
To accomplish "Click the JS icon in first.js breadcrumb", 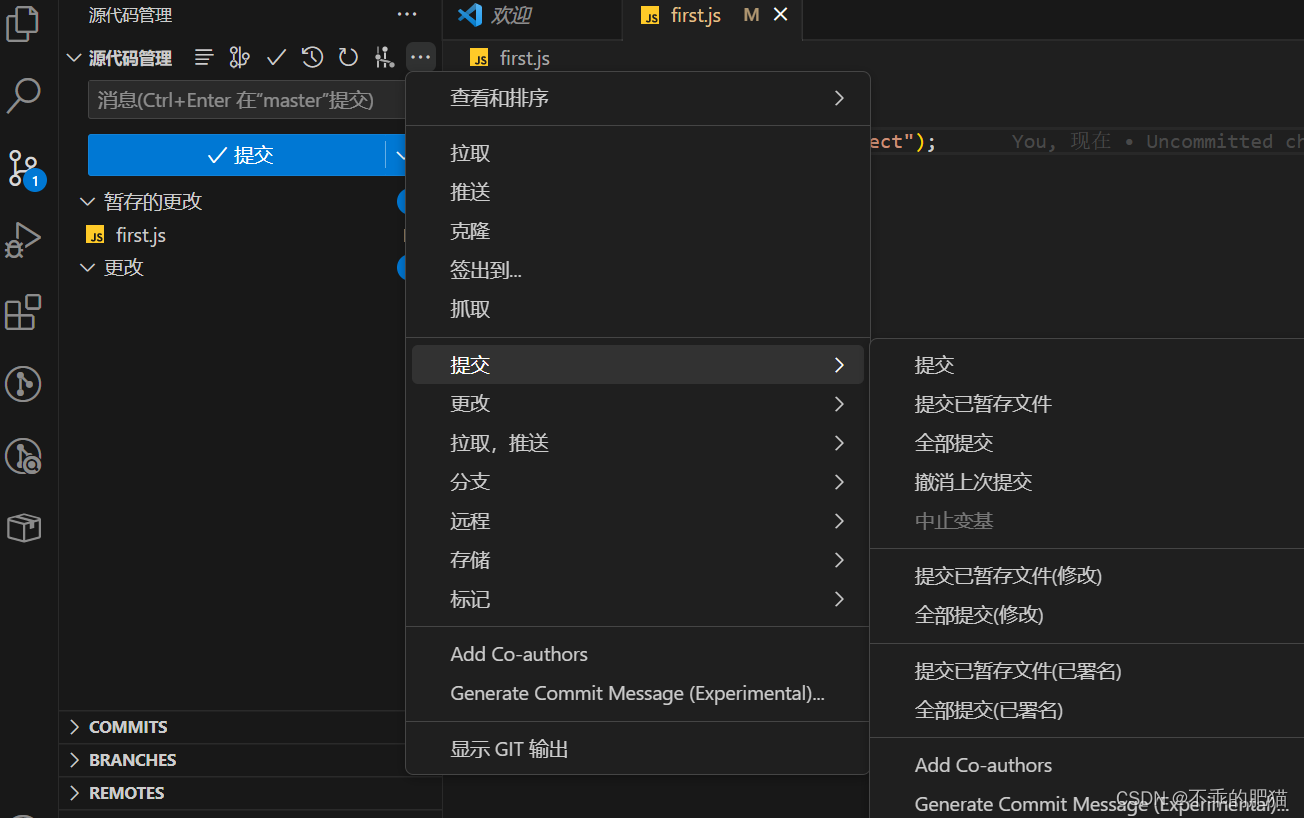I will point(480,58).
